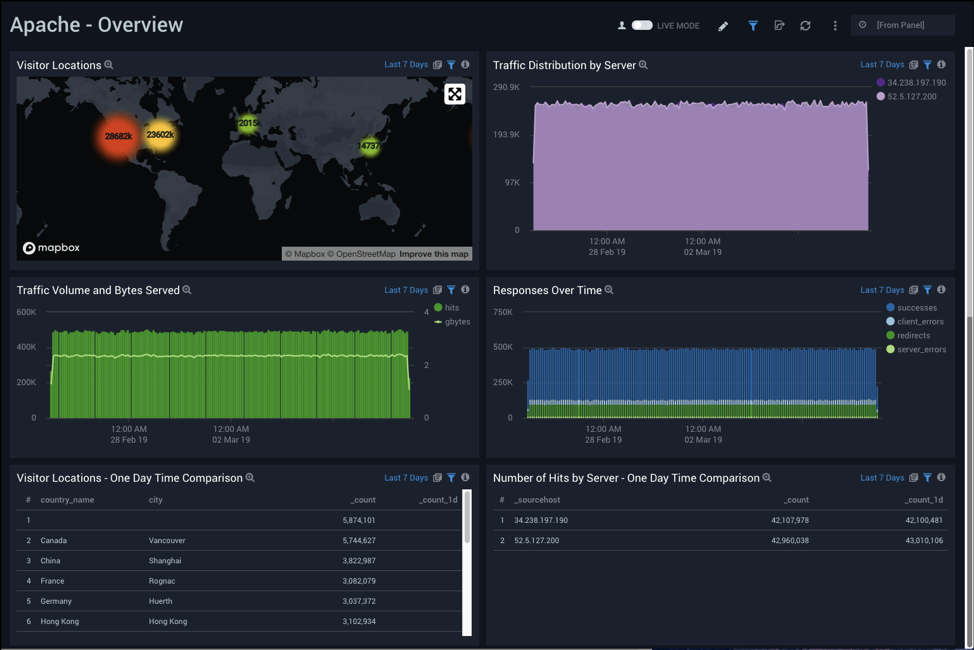Viewport: 974px width, 650px height.
Task: Refresh the dashboard using the refresh icon
Action: (x=805, y=25)
